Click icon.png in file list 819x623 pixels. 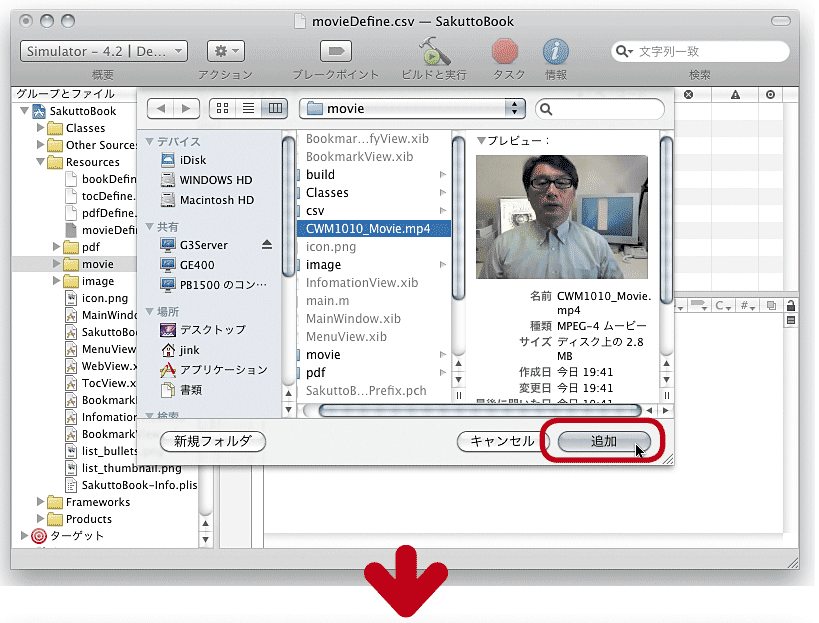point(331,247)
